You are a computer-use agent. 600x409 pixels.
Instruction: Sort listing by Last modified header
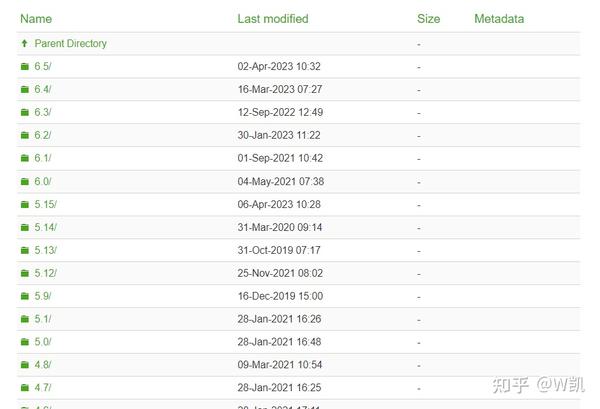pos(273,19)
